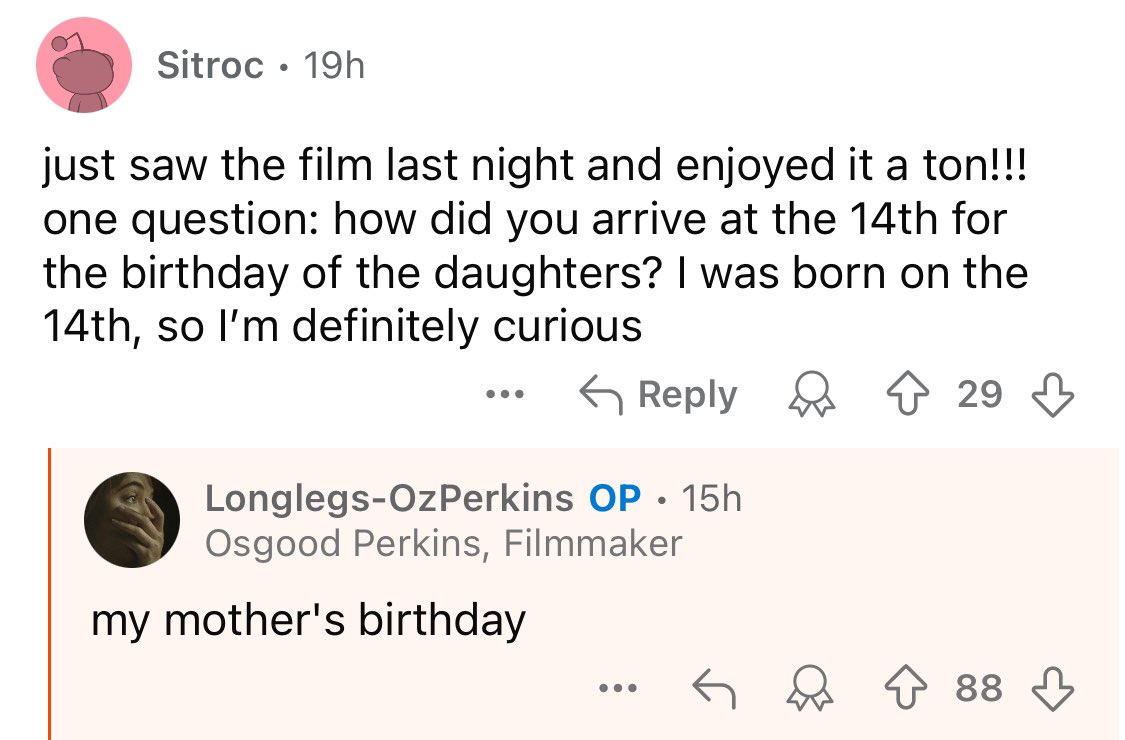Click the "my mother's birthday" comment text
The height and width of the screenshot is (740, 1125).
click(308, 620)
